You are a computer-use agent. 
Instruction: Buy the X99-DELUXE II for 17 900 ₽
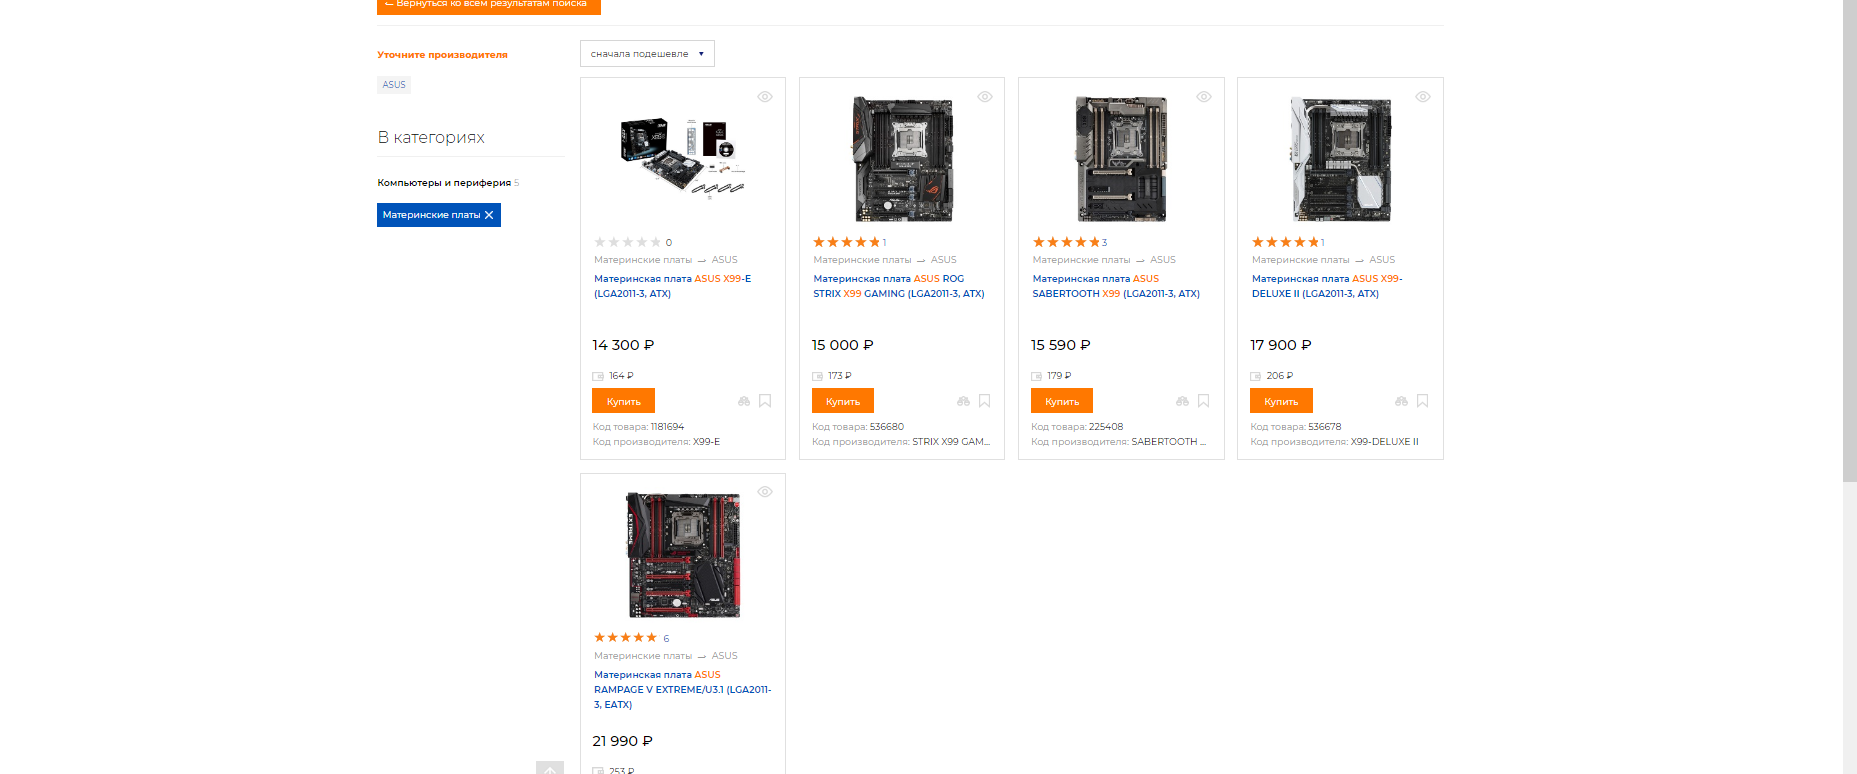tap(1281, 401)
